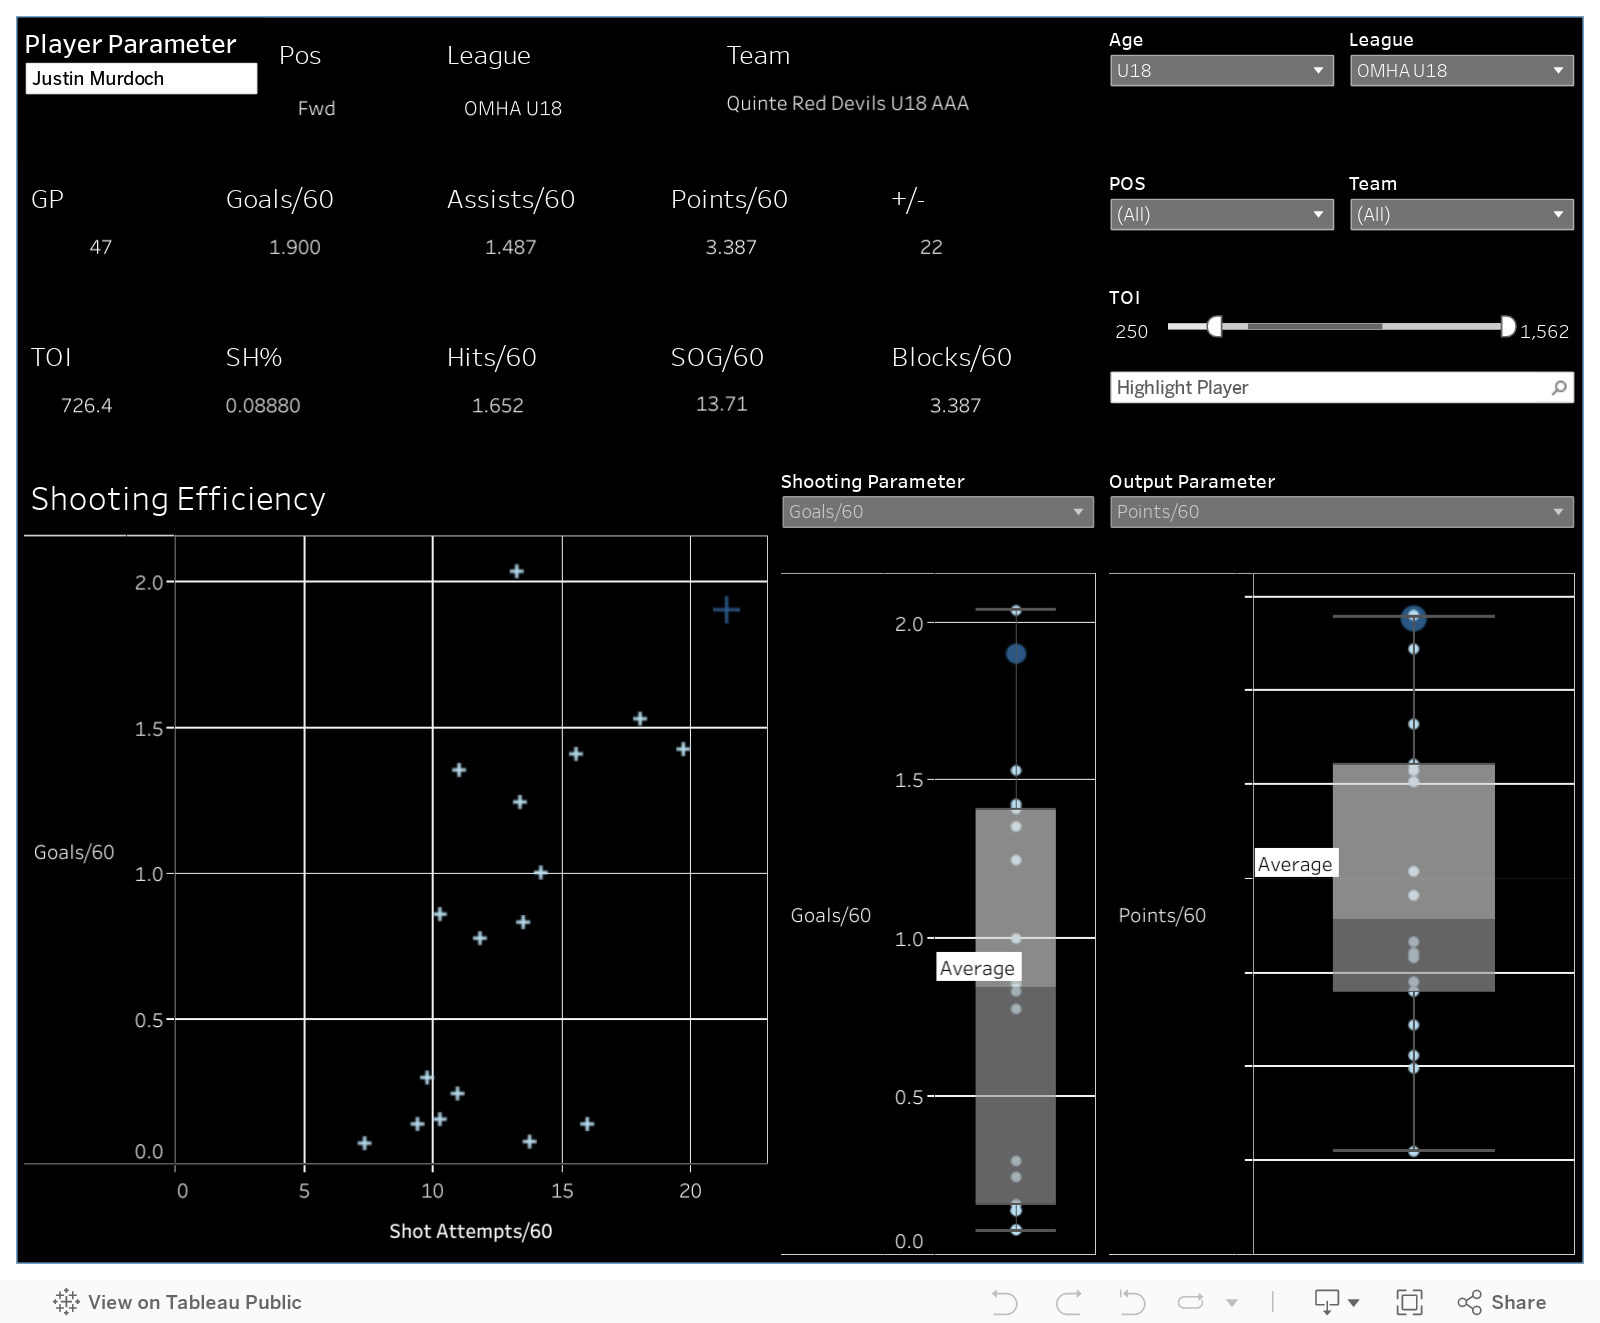This screenshot has width=1600, height=1323.
Task: Click the Fwd position text
Action: click(x=316, y=108)
